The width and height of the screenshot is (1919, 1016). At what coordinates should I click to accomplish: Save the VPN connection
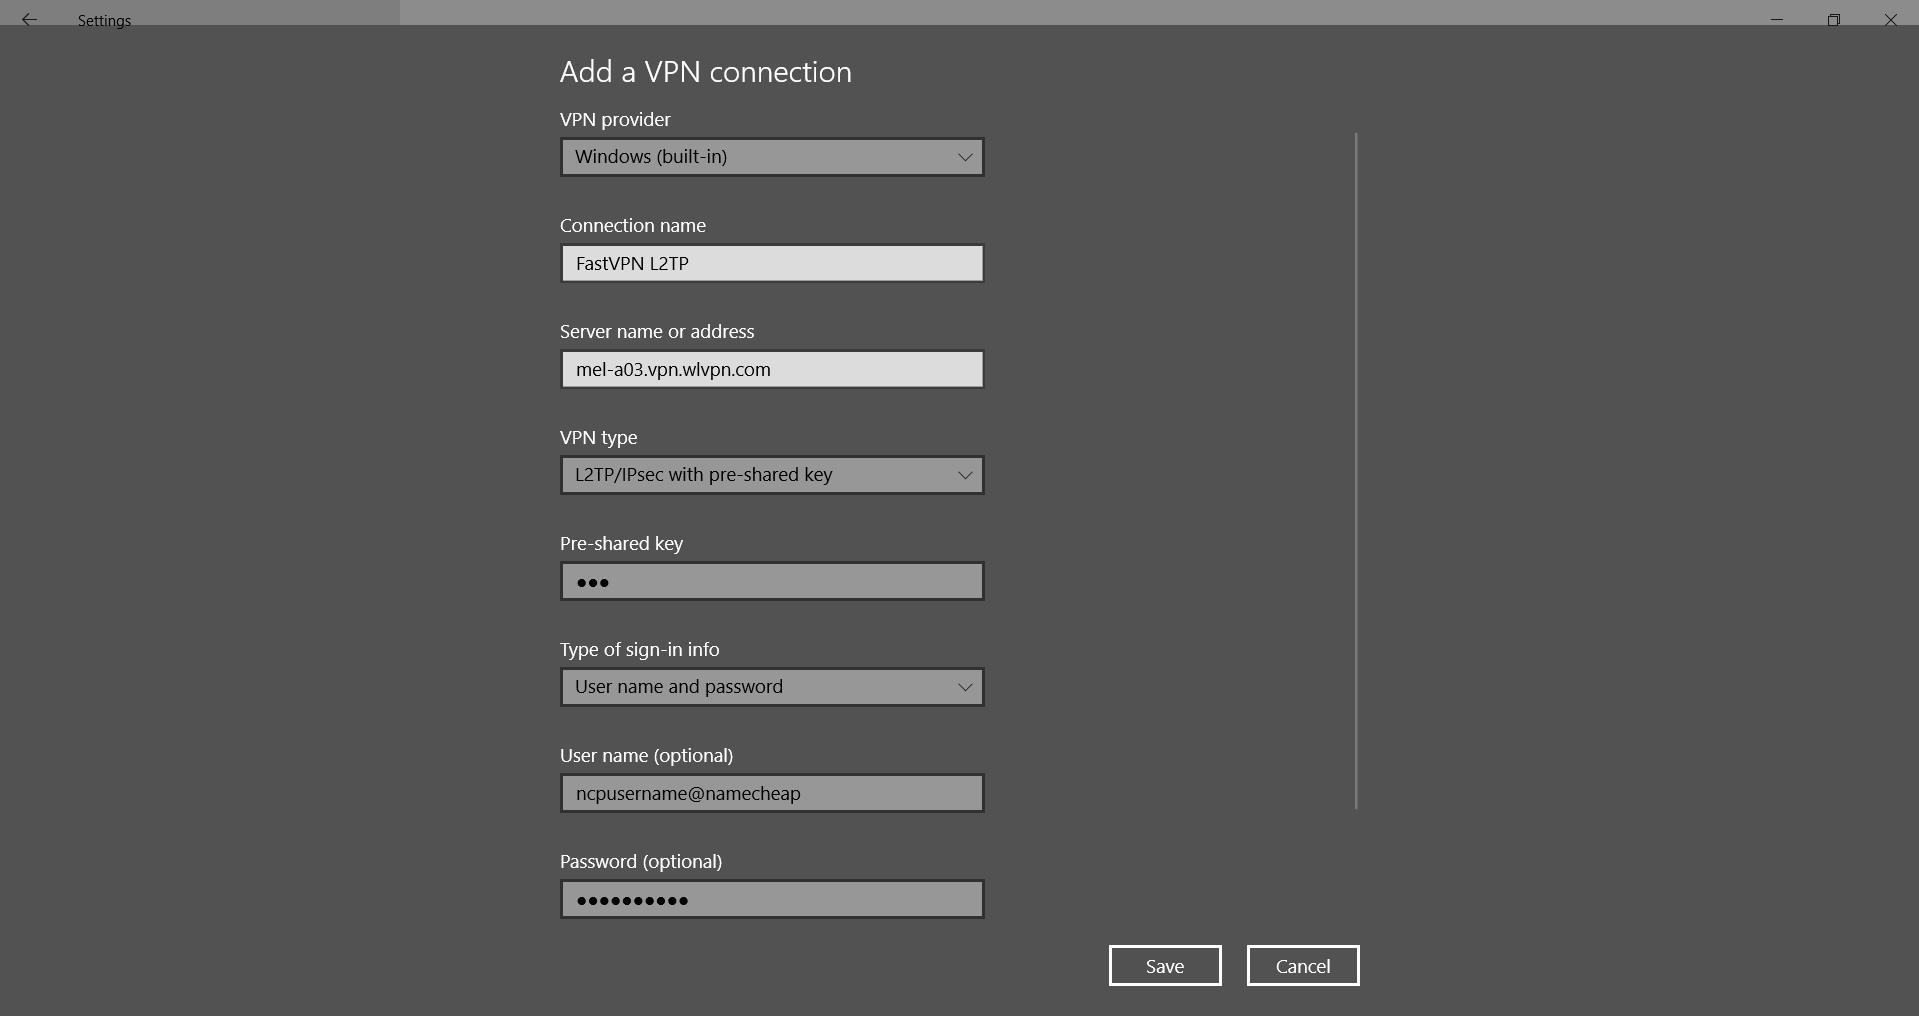[1165, 966]
